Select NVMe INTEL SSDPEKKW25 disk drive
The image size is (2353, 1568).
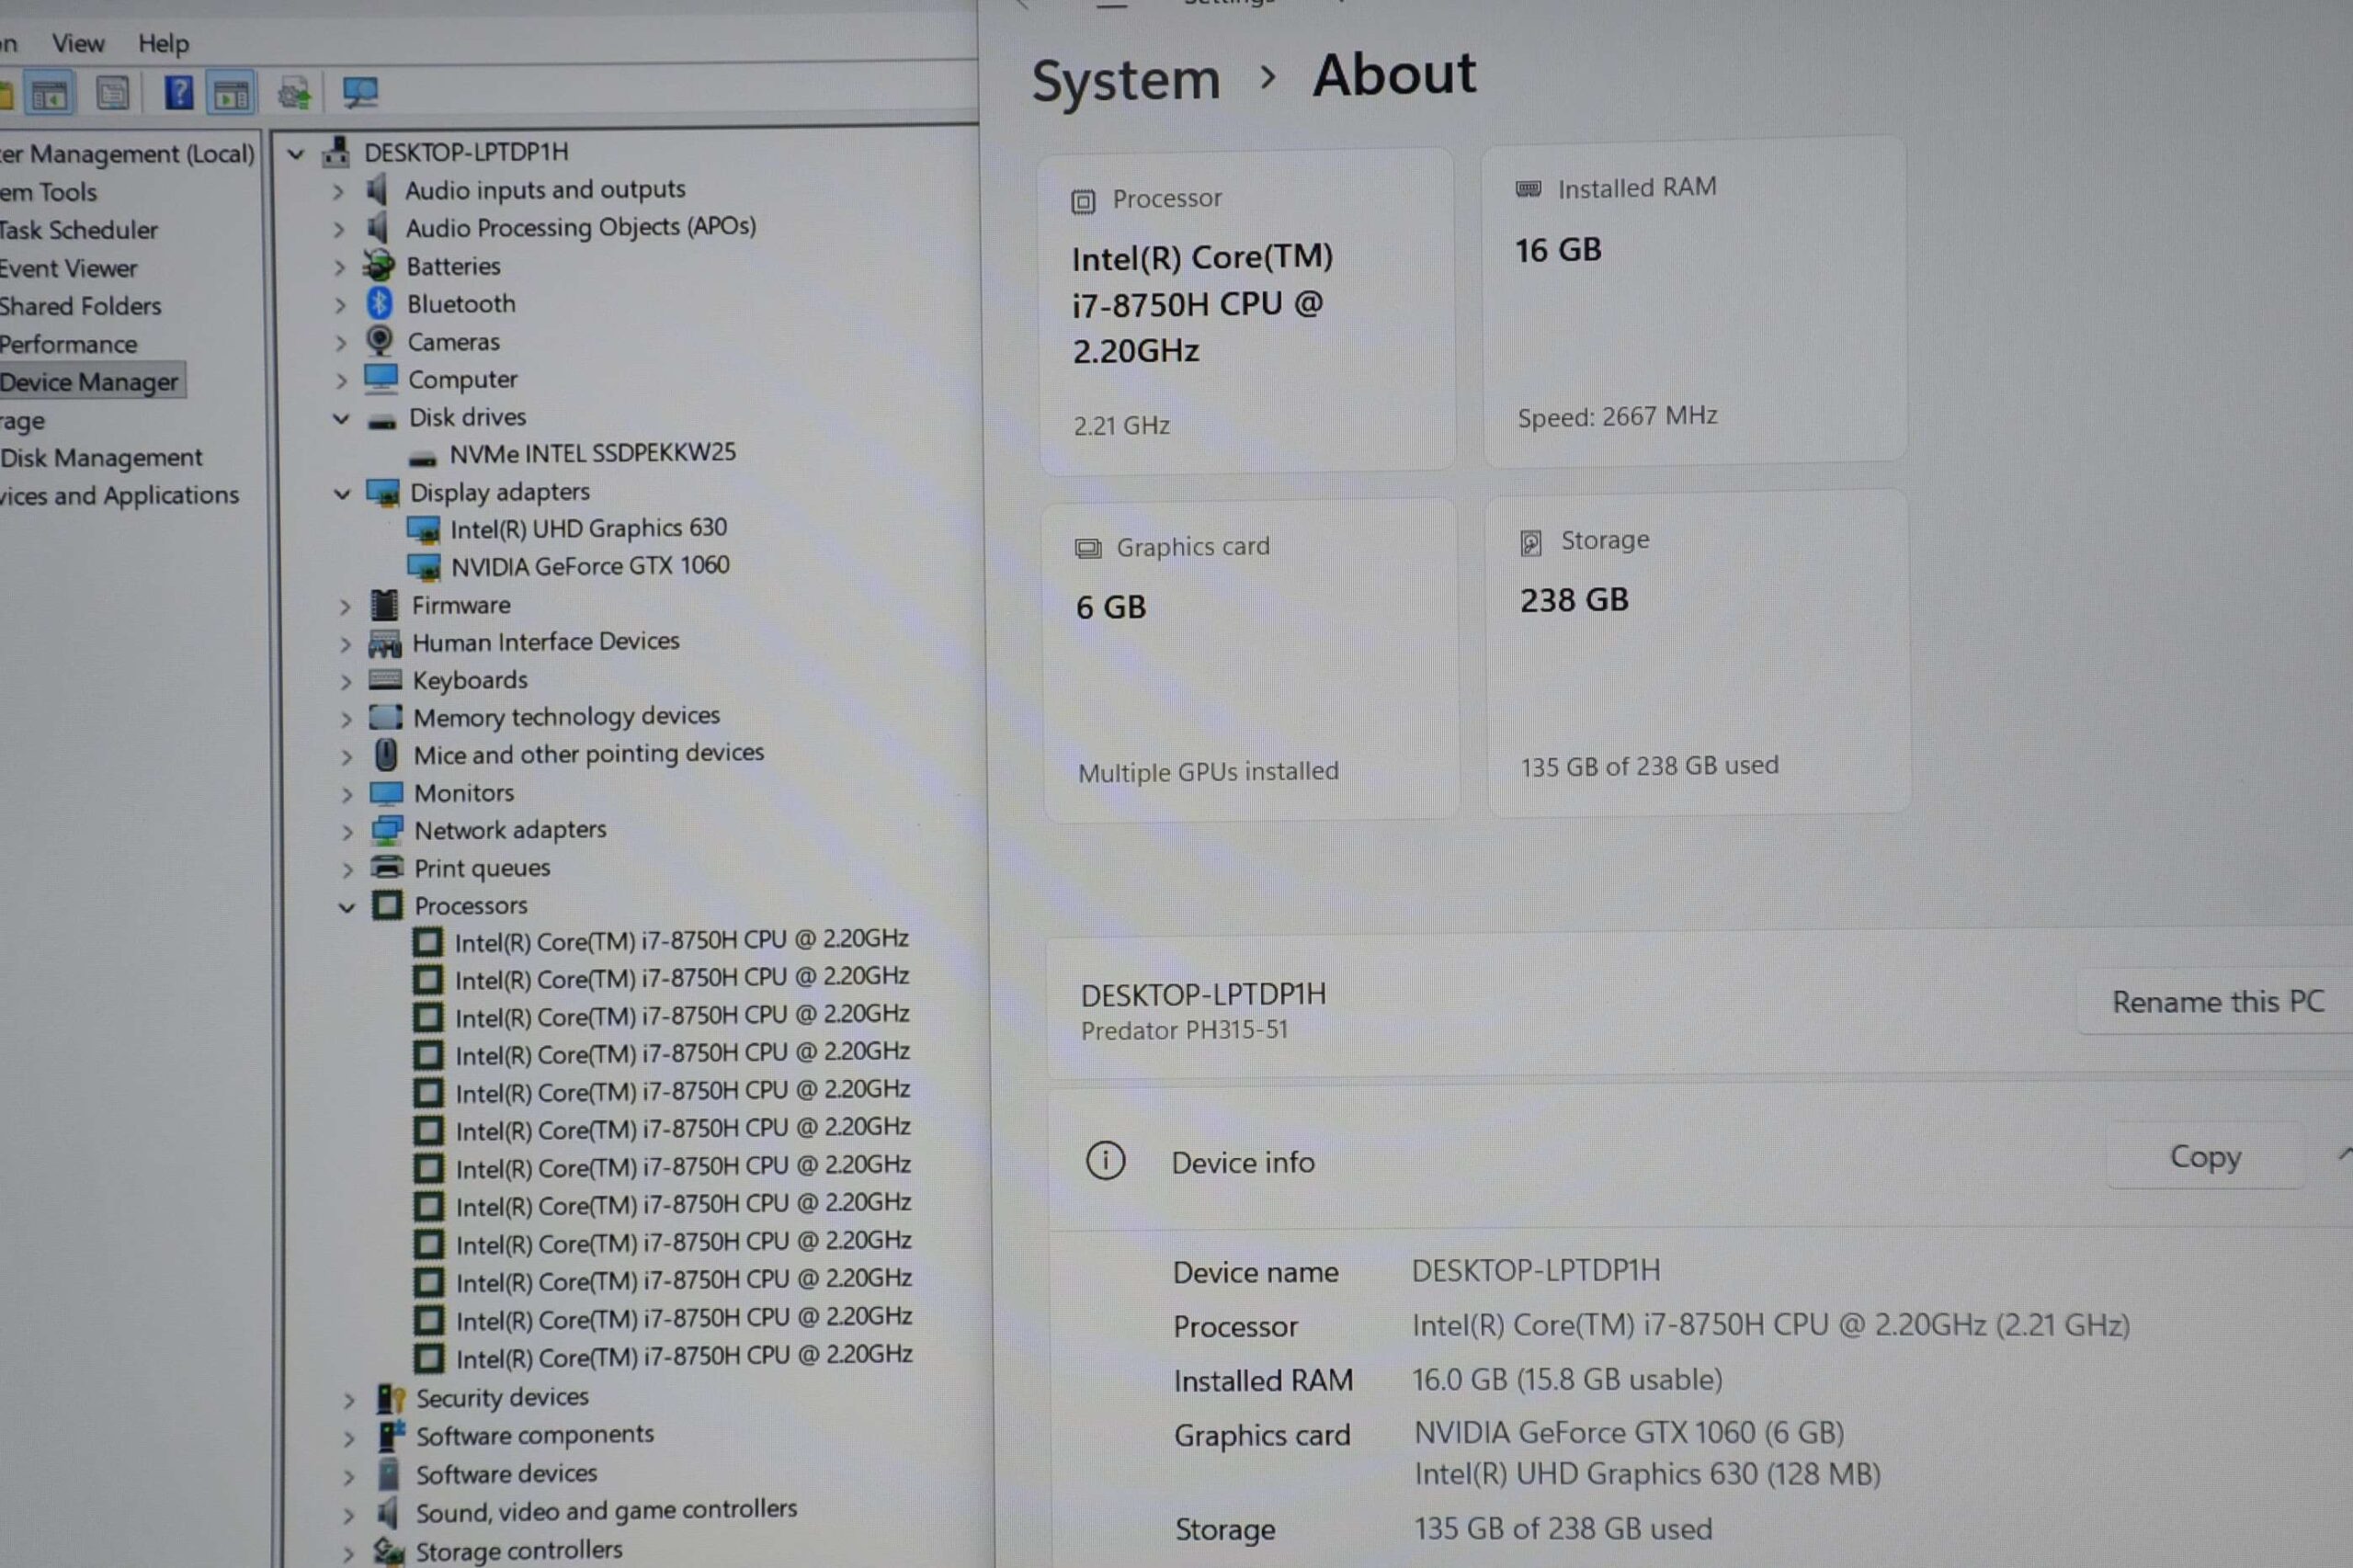592,453
